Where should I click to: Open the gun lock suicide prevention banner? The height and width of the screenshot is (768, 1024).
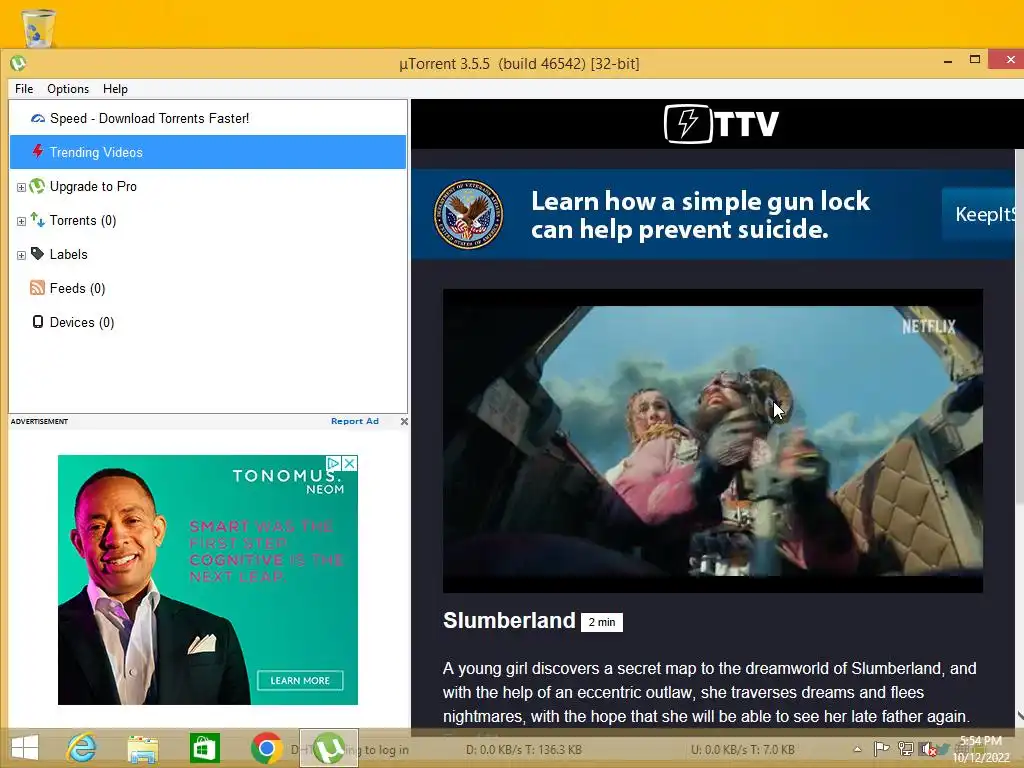coord(713,214)
